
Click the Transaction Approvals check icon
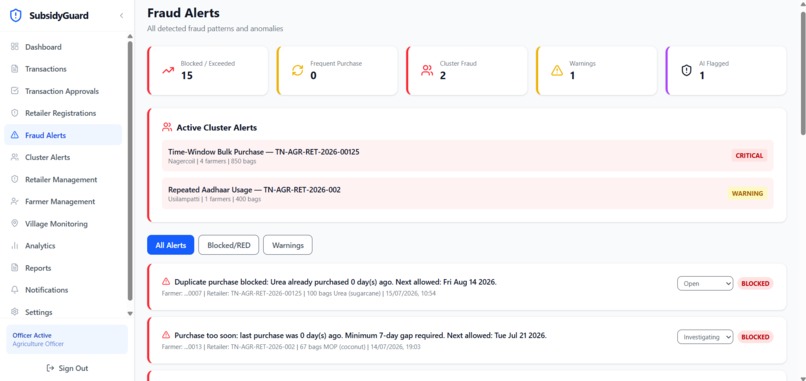[x=14, y=91]
